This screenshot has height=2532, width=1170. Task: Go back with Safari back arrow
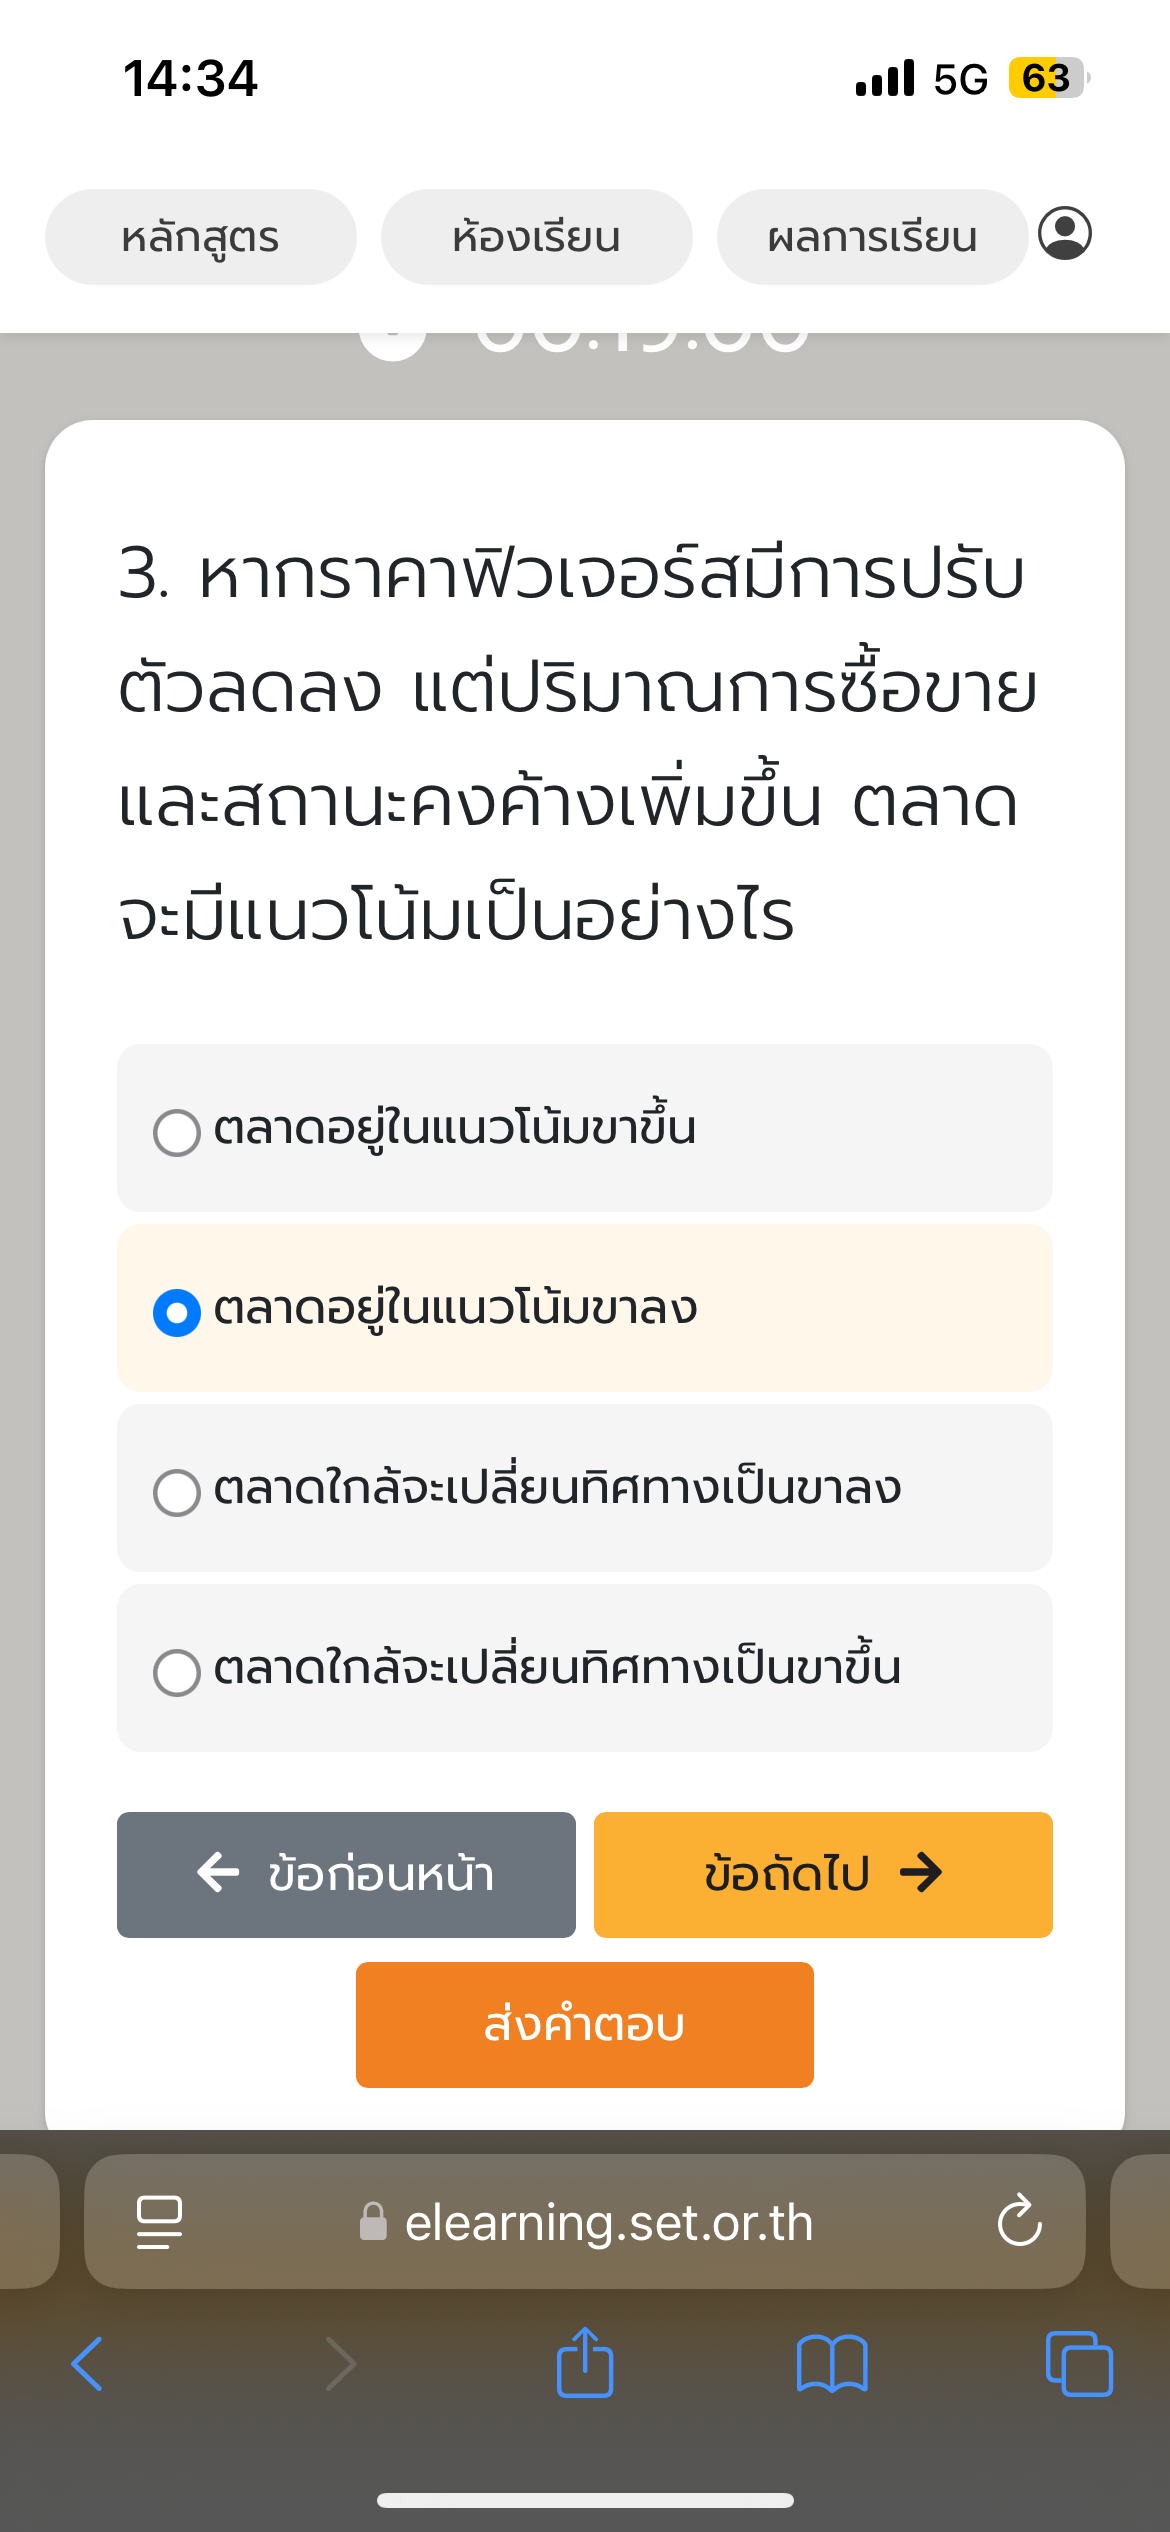(x=88, y=2363)
